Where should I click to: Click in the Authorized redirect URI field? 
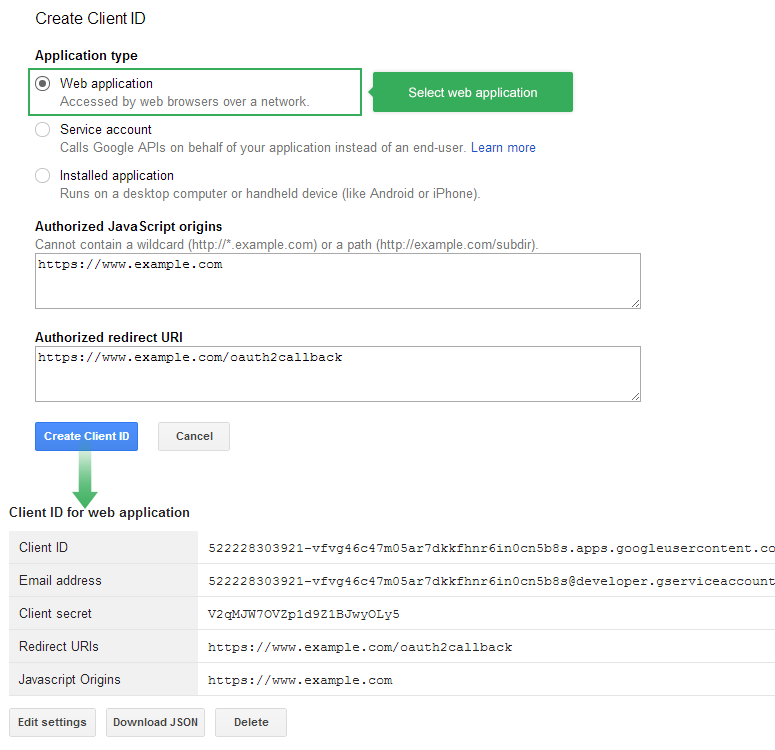(338, 374)
